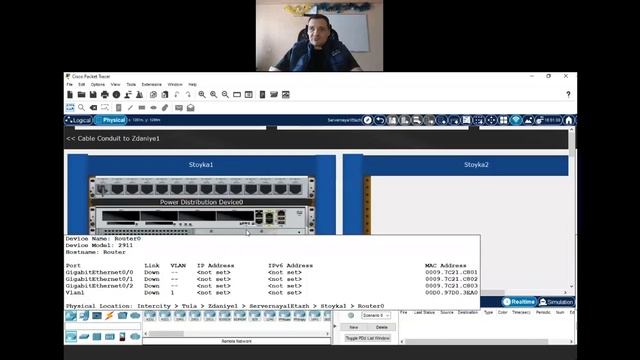This screenshot has height=360, width=640.
Task: Click the wireless signal icon
Action: (x=516, y=120)
